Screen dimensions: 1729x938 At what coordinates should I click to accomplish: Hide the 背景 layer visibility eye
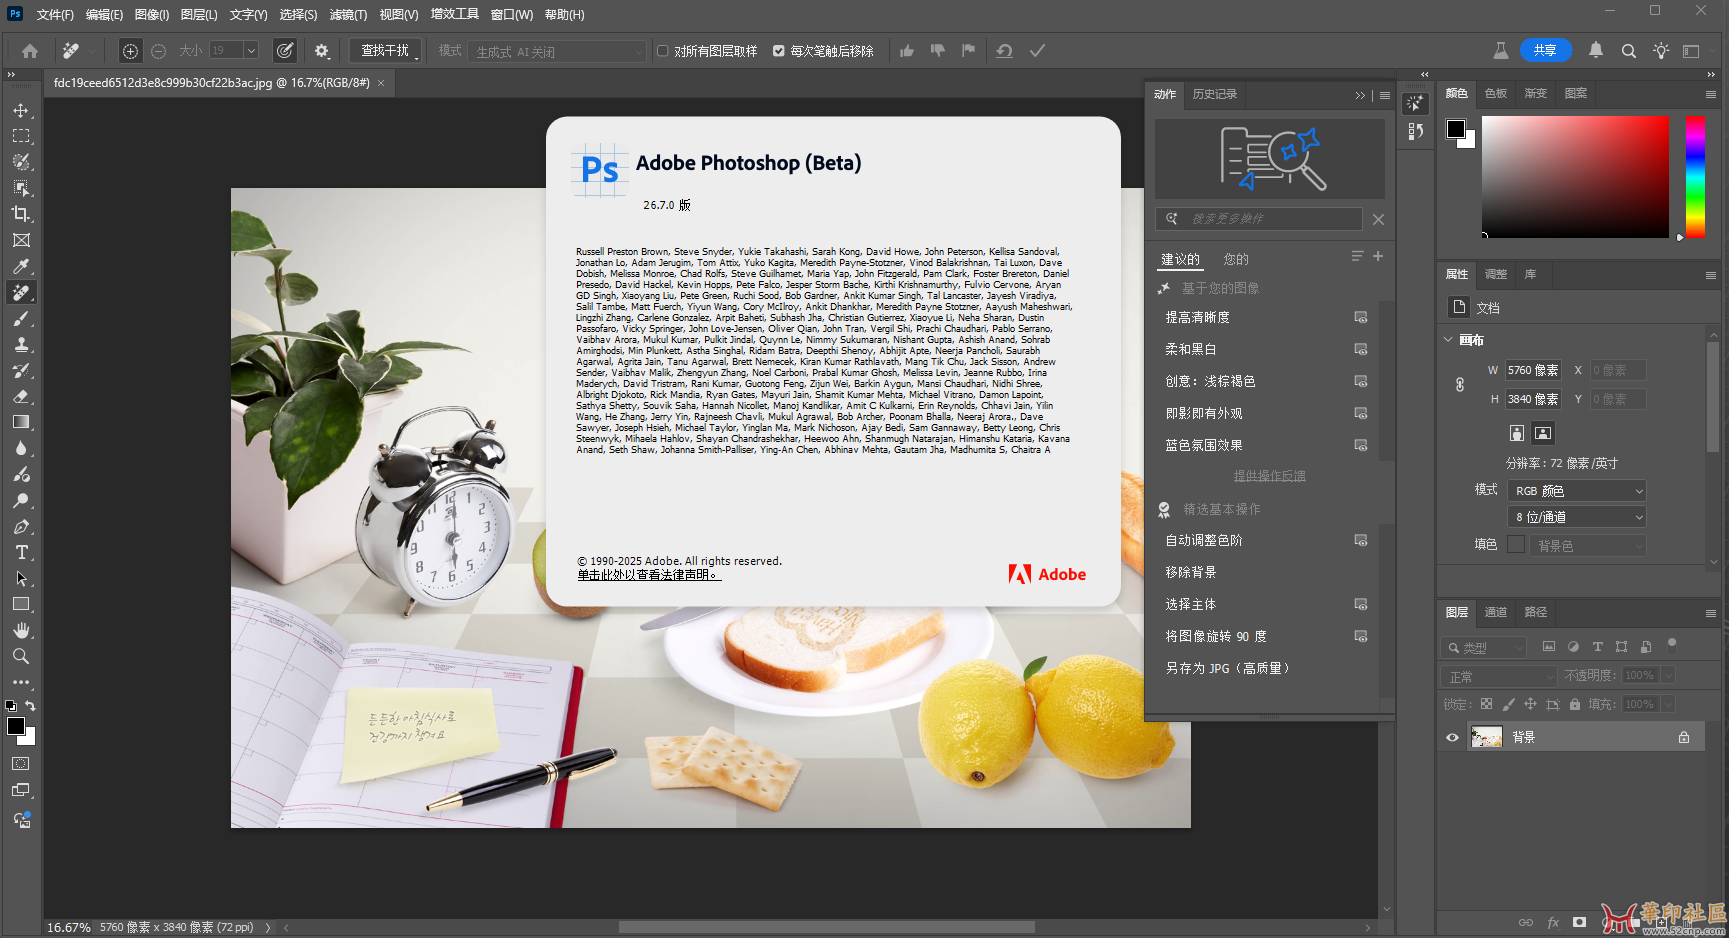coord(1452,737)
